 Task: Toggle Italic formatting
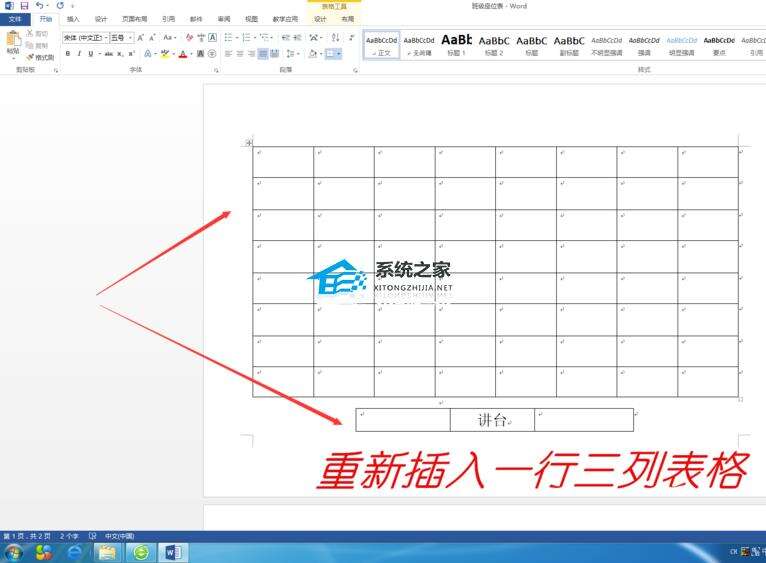pyautogui.click(x=79, y=54)
